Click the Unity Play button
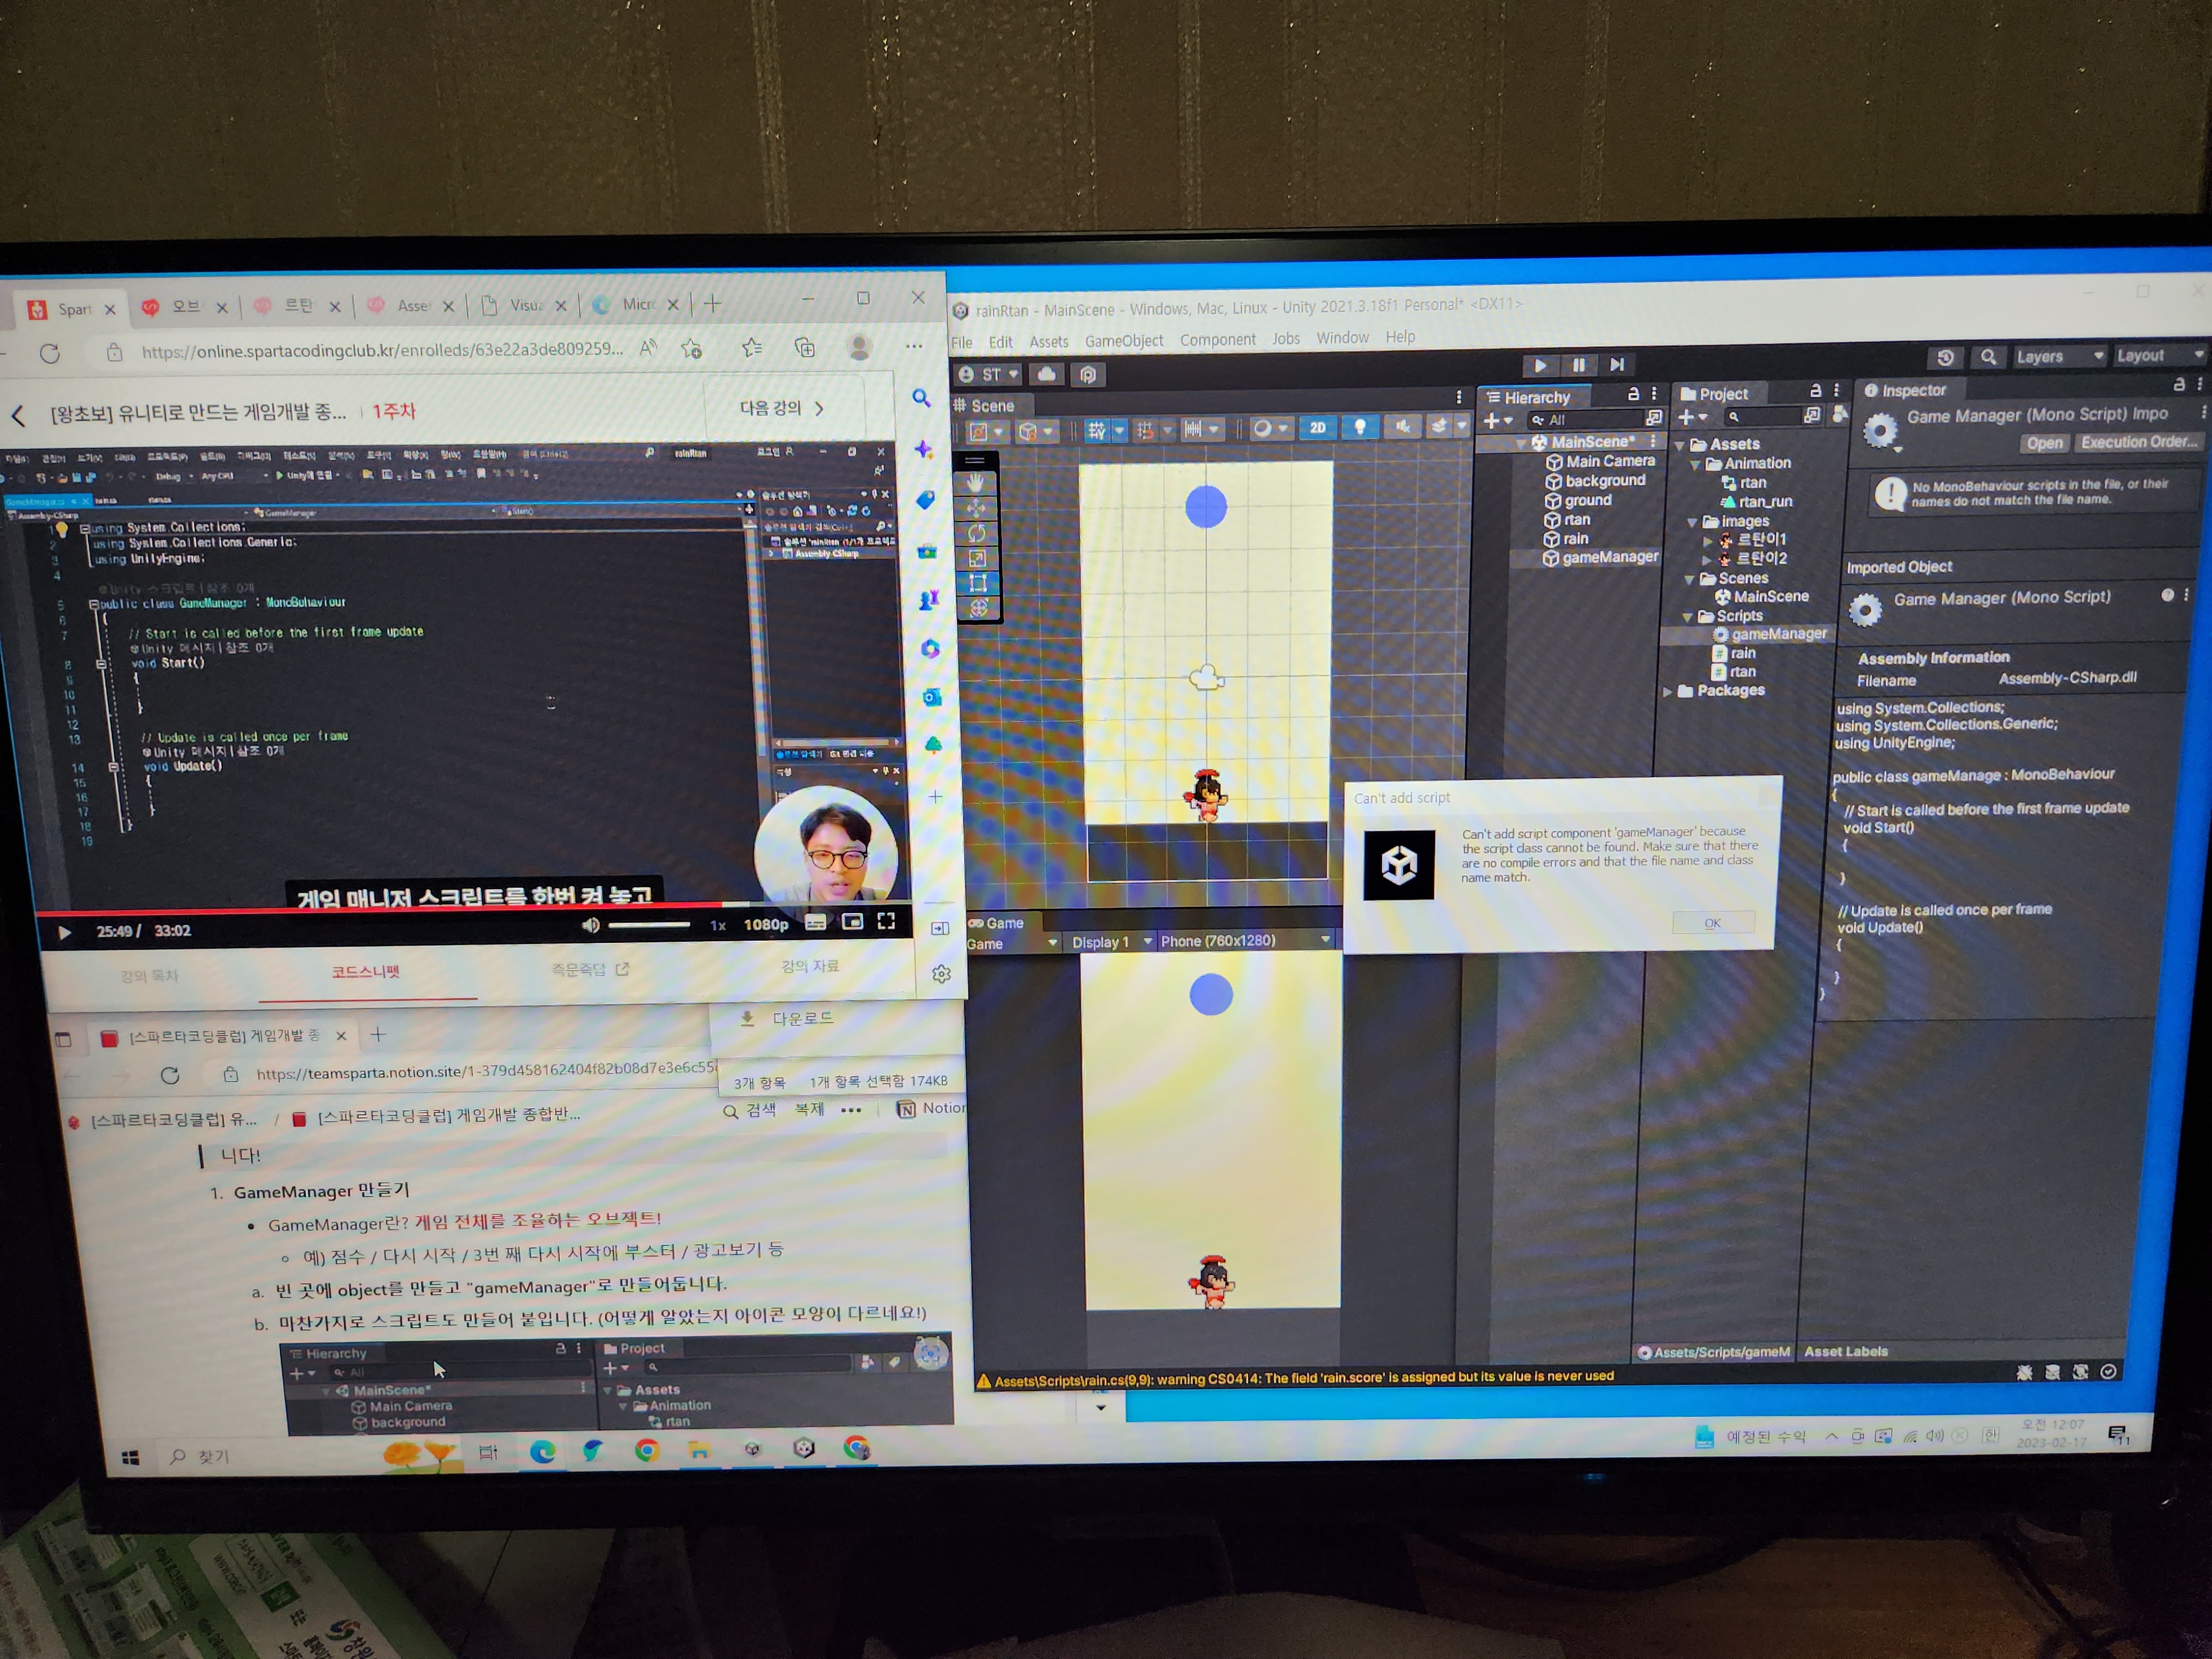This screenshot has height=1659, width=2212. coord(1540,366)
